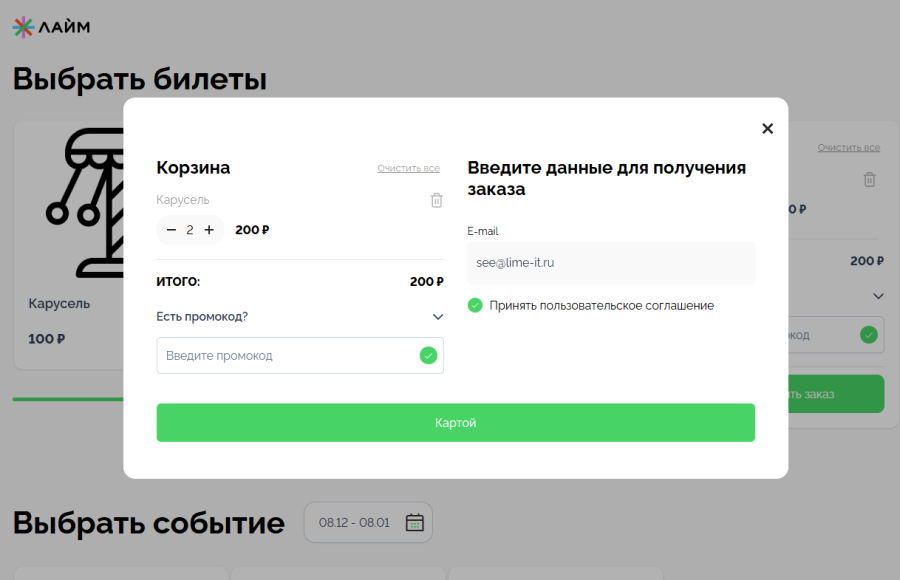Click the Лайм logo
This screenshot has height=580, width=900.
tap(51, 27)
